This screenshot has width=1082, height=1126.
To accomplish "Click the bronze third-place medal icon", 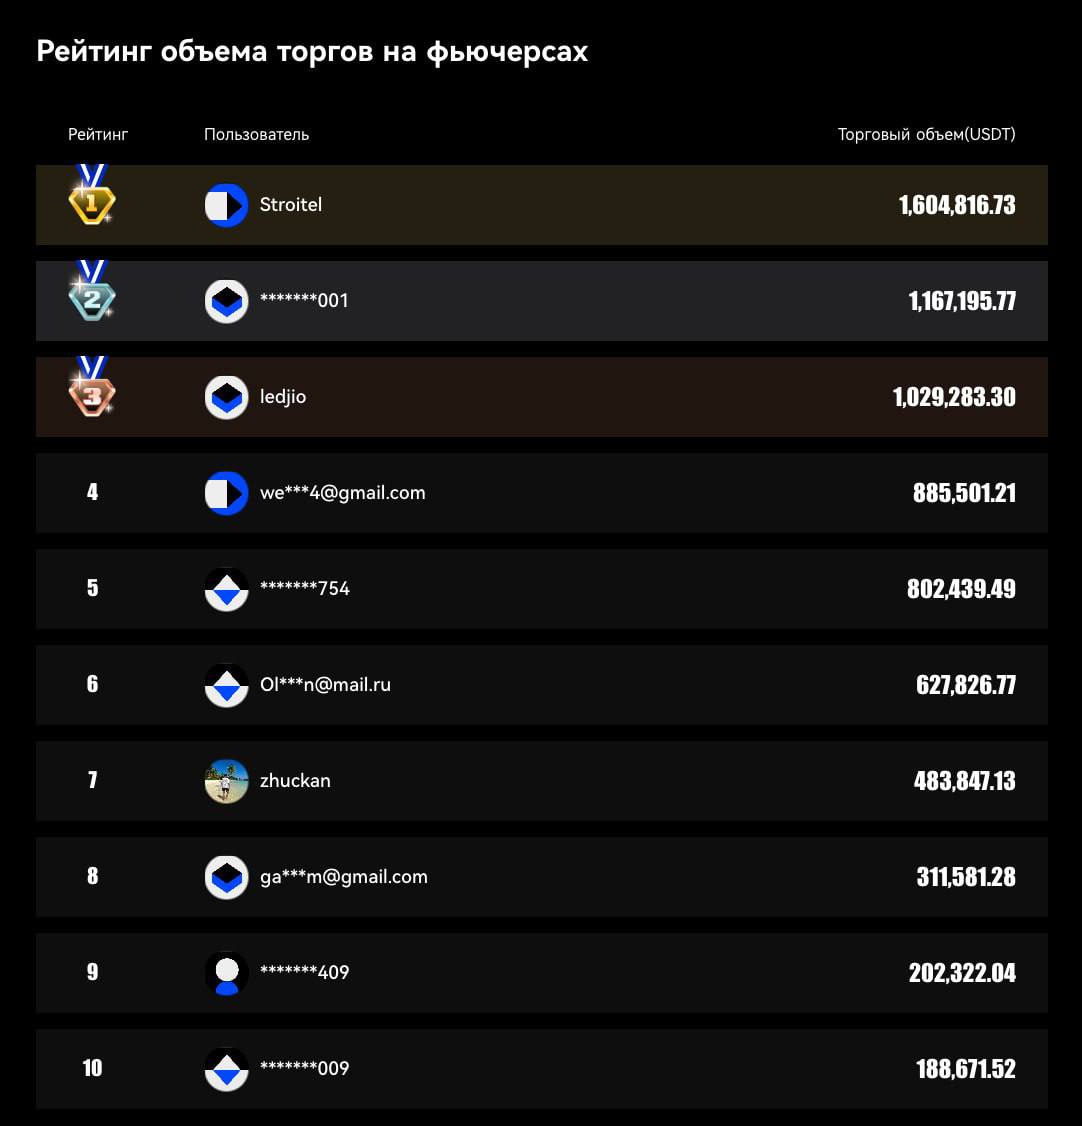I will [92, 391].
